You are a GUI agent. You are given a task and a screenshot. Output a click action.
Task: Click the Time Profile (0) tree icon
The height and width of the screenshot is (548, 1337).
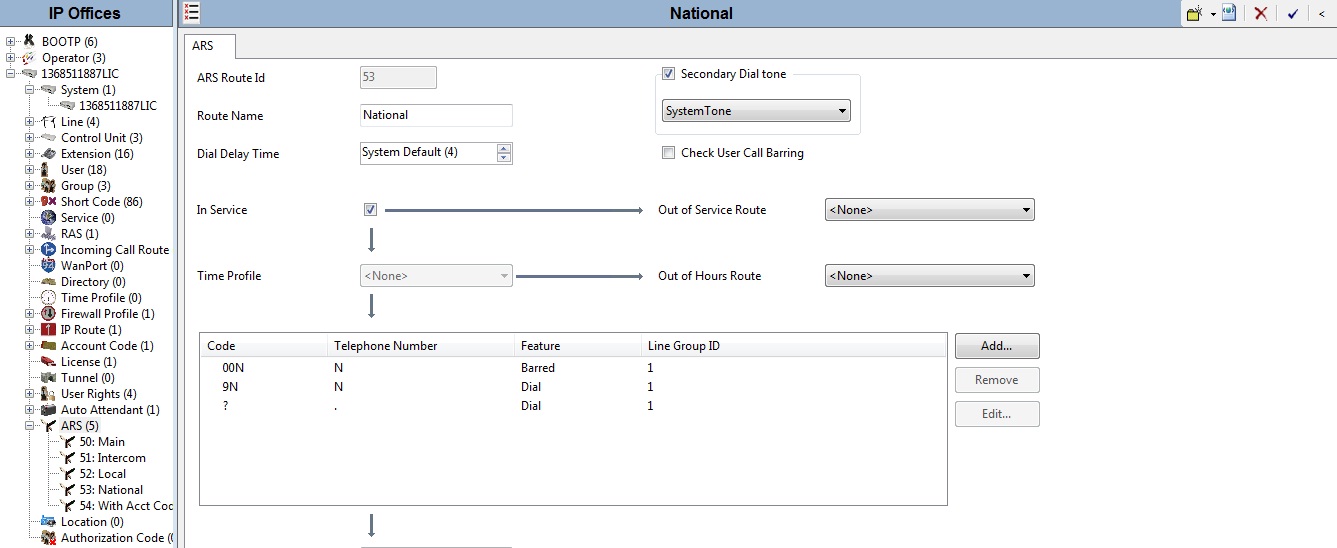[x=48, y=298]
